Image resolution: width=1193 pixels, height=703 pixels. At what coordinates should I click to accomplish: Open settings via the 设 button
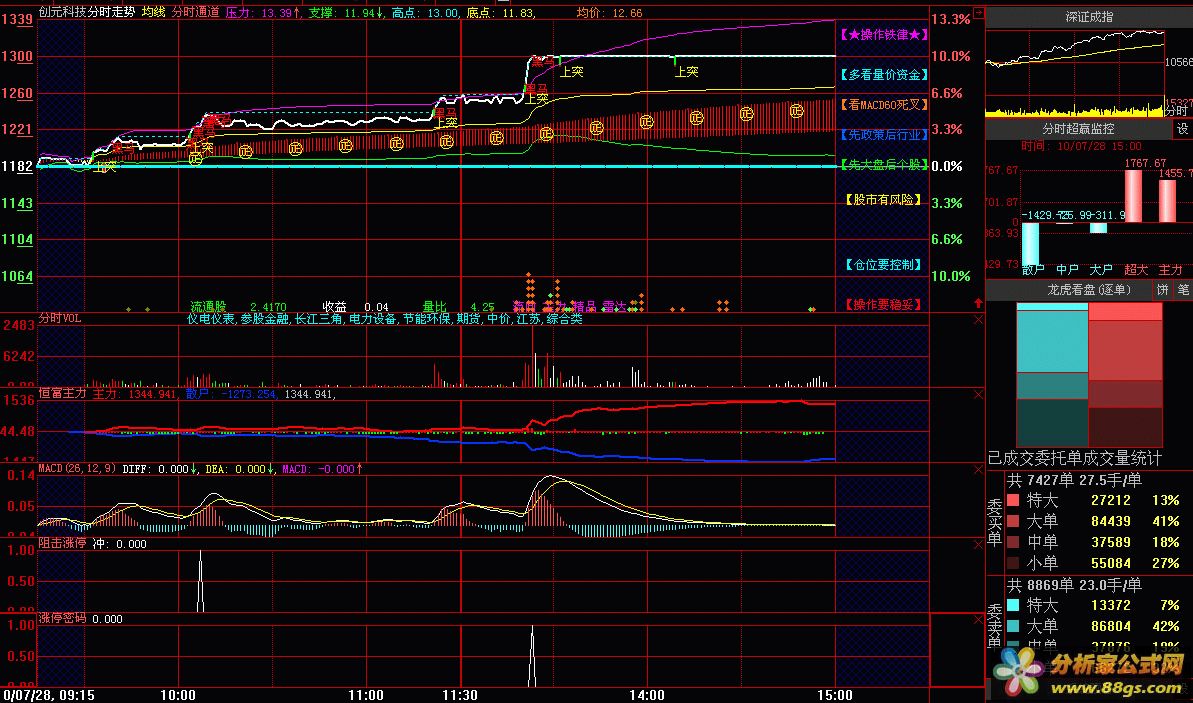coord(1182,129)
